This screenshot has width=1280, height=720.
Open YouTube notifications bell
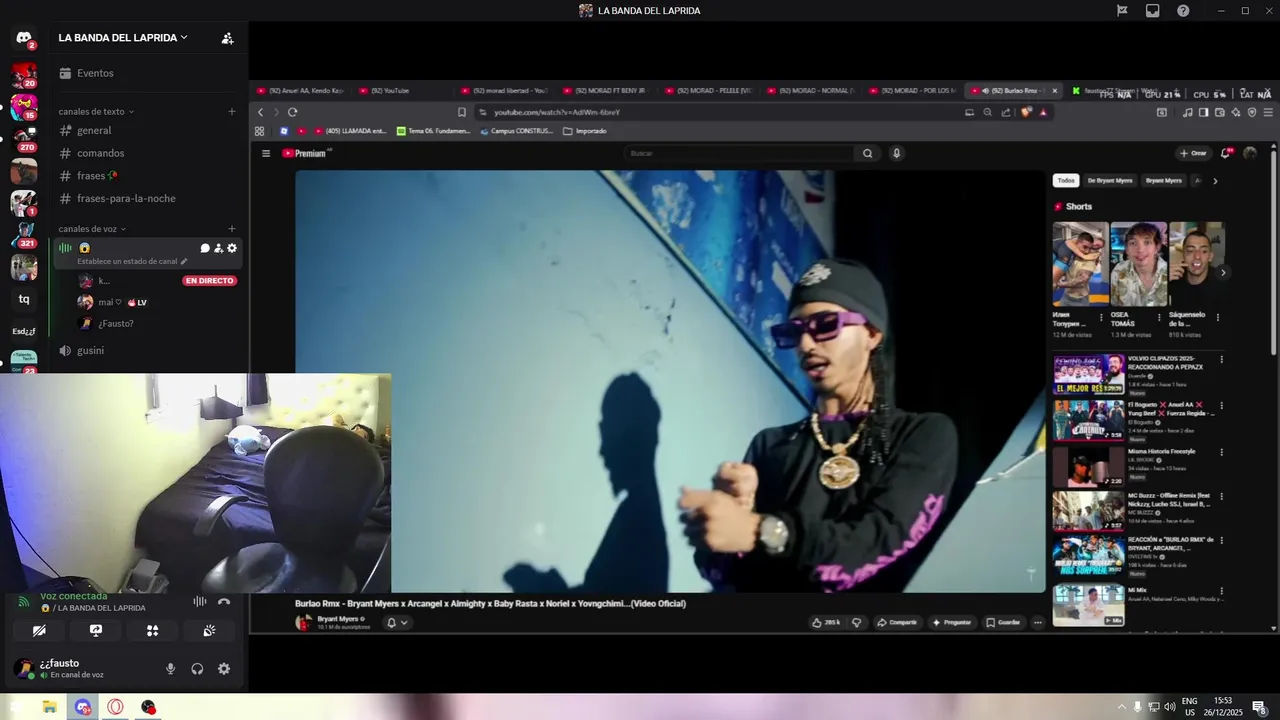[1225, 153]
